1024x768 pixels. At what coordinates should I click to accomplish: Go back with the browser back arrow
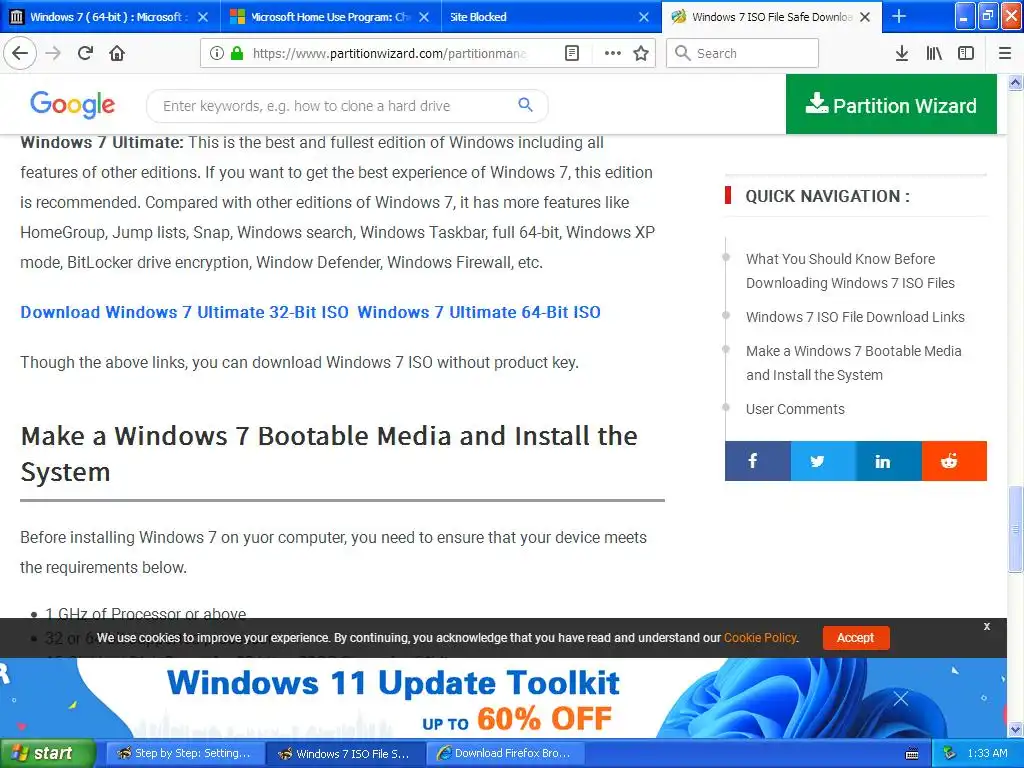20,53
